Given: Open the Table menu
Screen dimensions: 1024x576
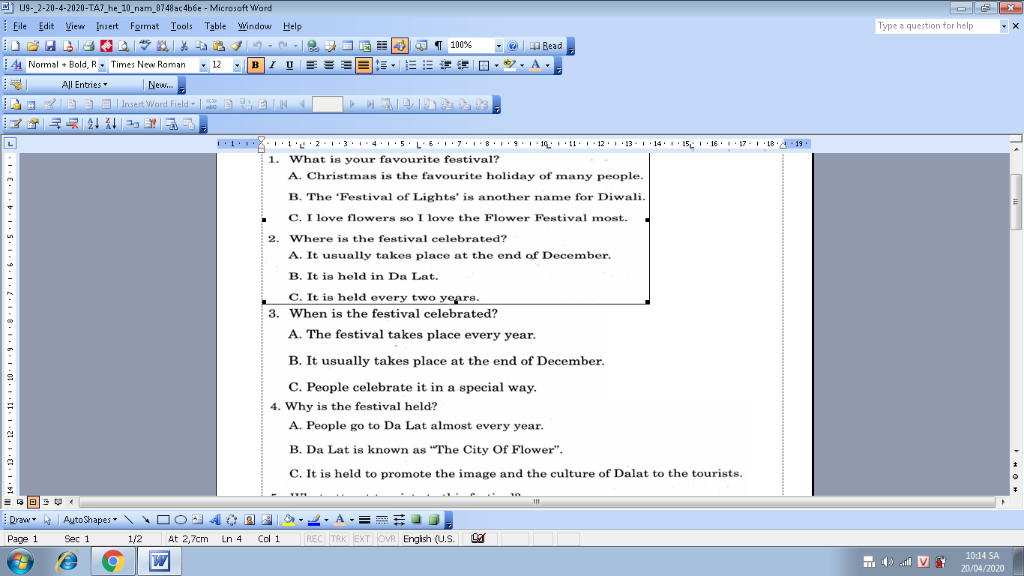Looking at the screenshot, I should (x=215, y=26).
